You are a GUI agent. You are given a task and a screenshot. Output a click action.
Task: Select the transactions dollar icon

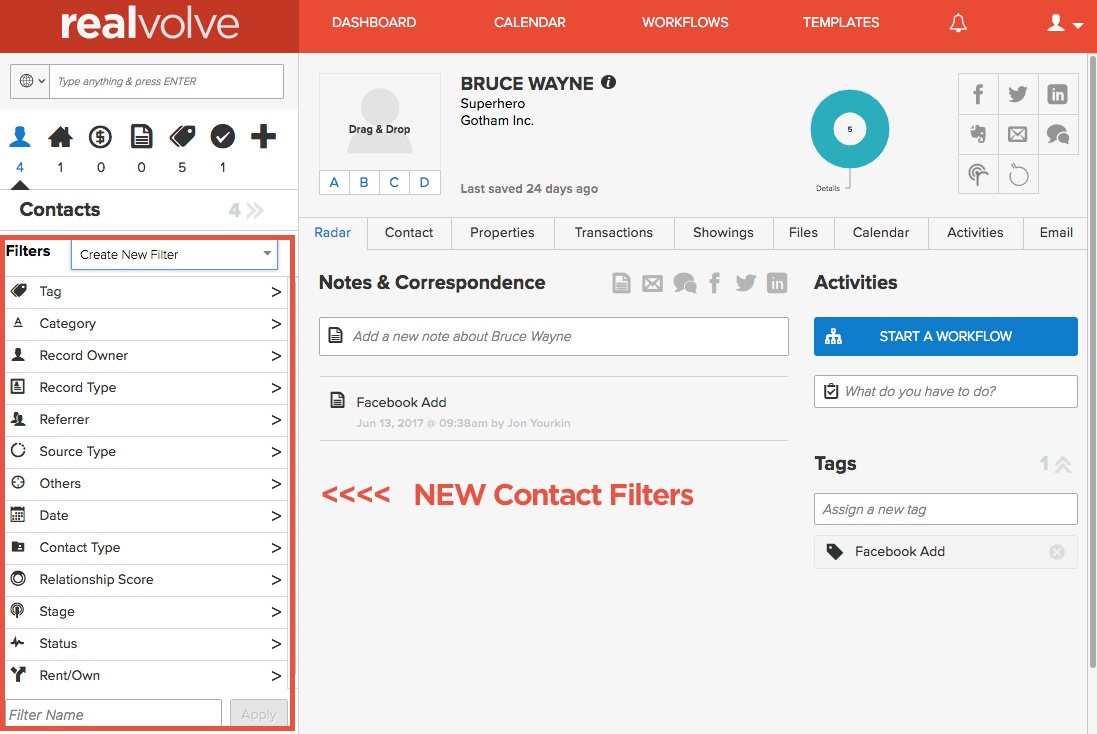tap(100, 137)
